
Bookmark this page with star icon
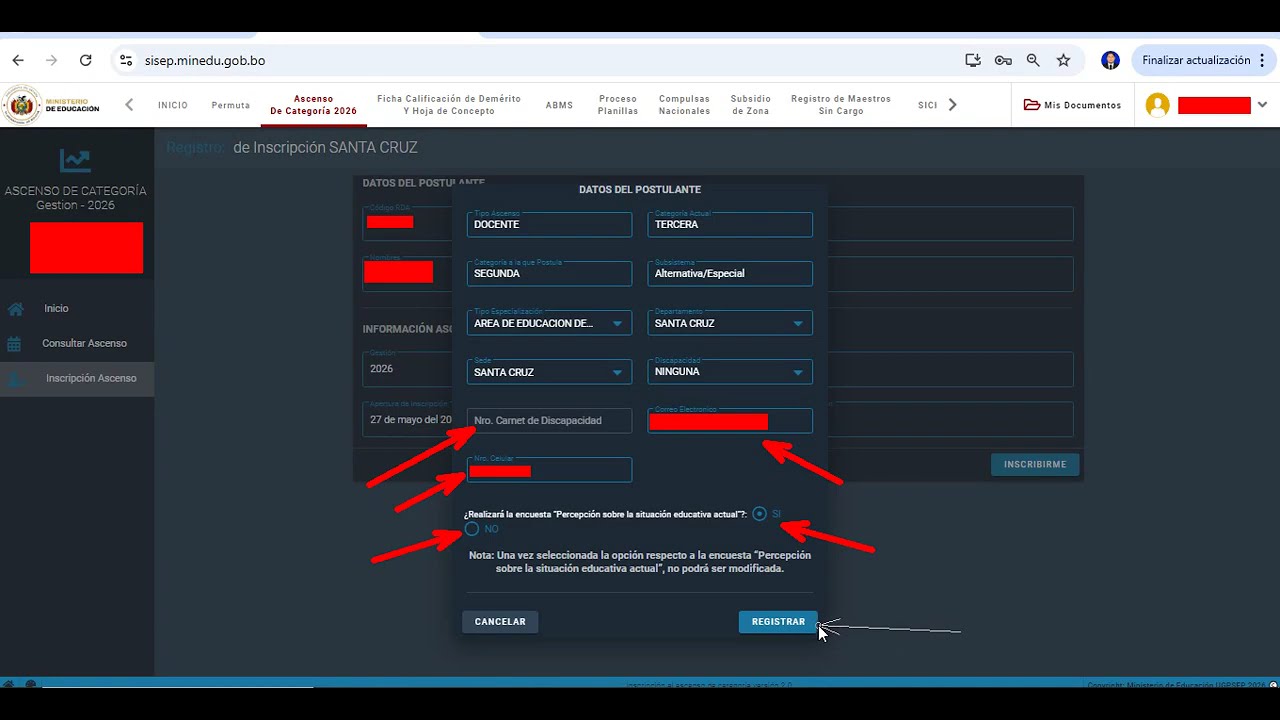click(x=1063, y=60)
